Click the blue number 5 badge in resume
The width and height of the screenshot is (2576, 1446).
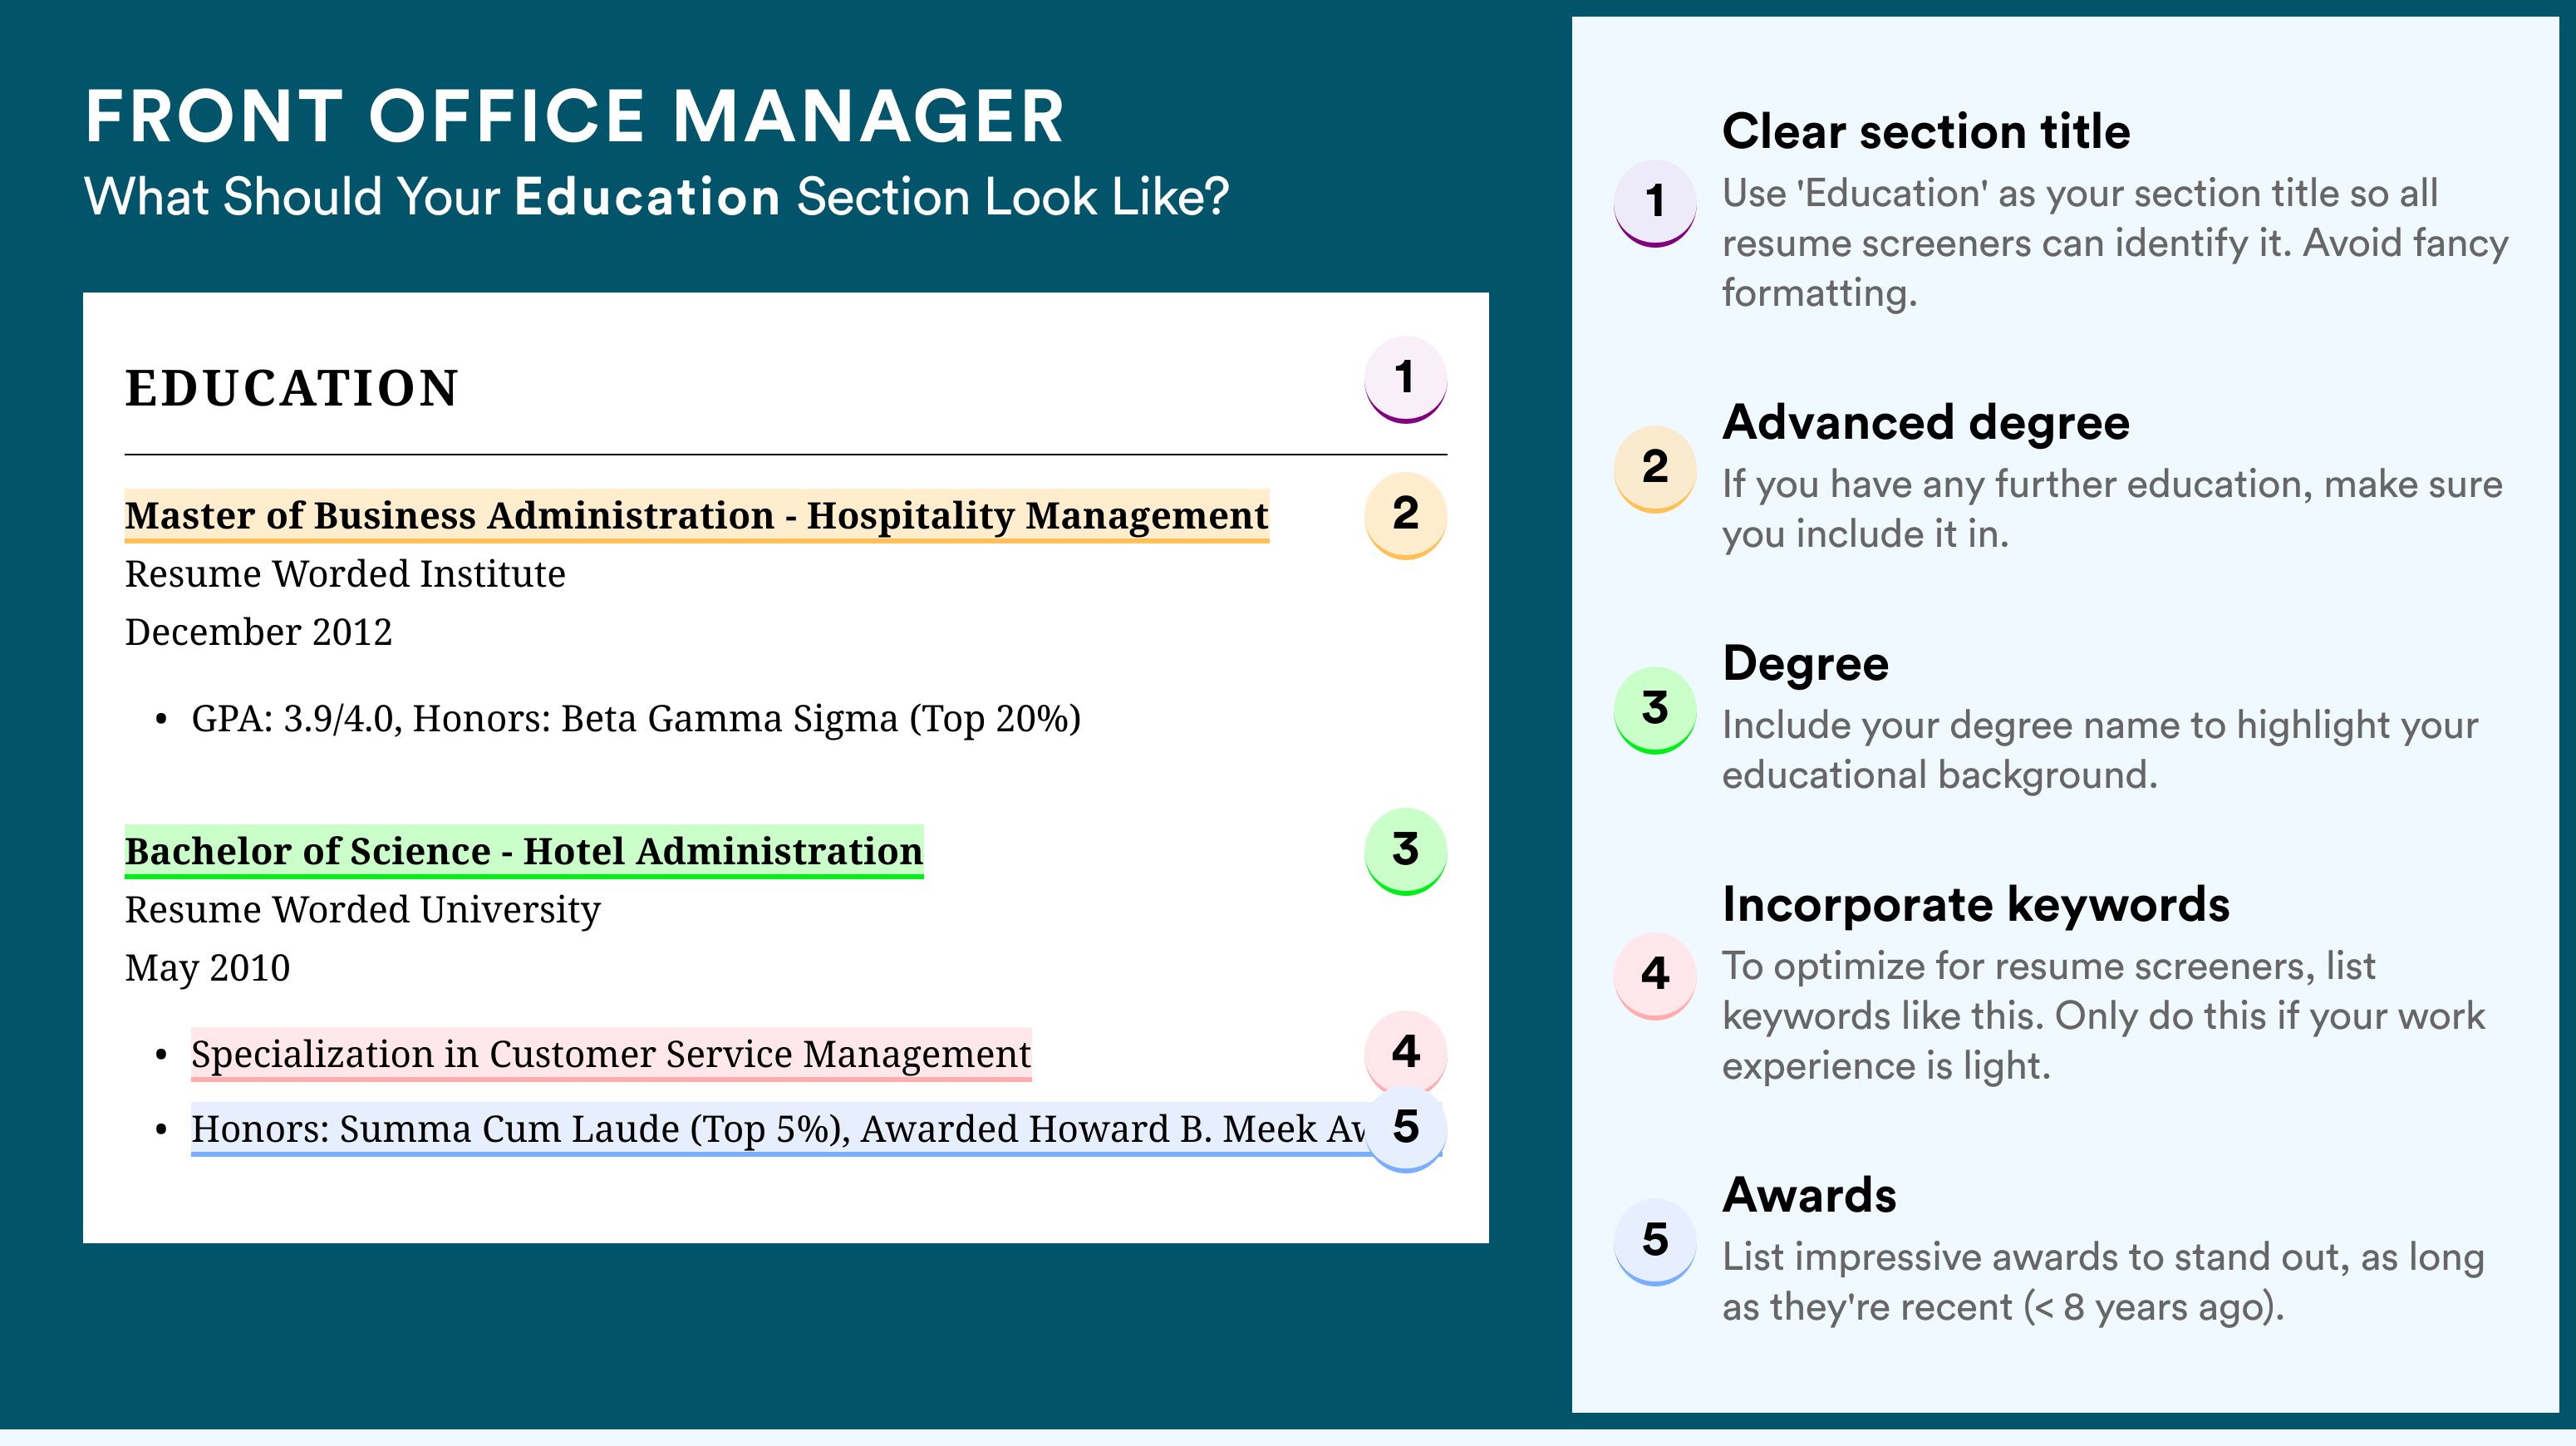(x=1405, y=1127)
